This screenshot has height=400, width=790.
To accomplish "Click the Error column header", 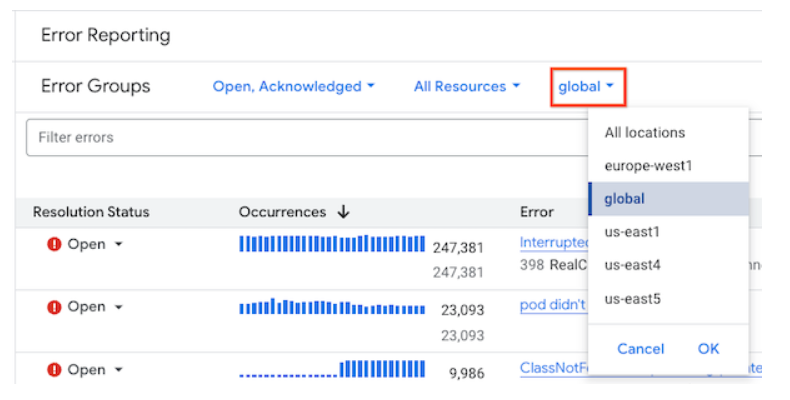I will pos(537,212).
